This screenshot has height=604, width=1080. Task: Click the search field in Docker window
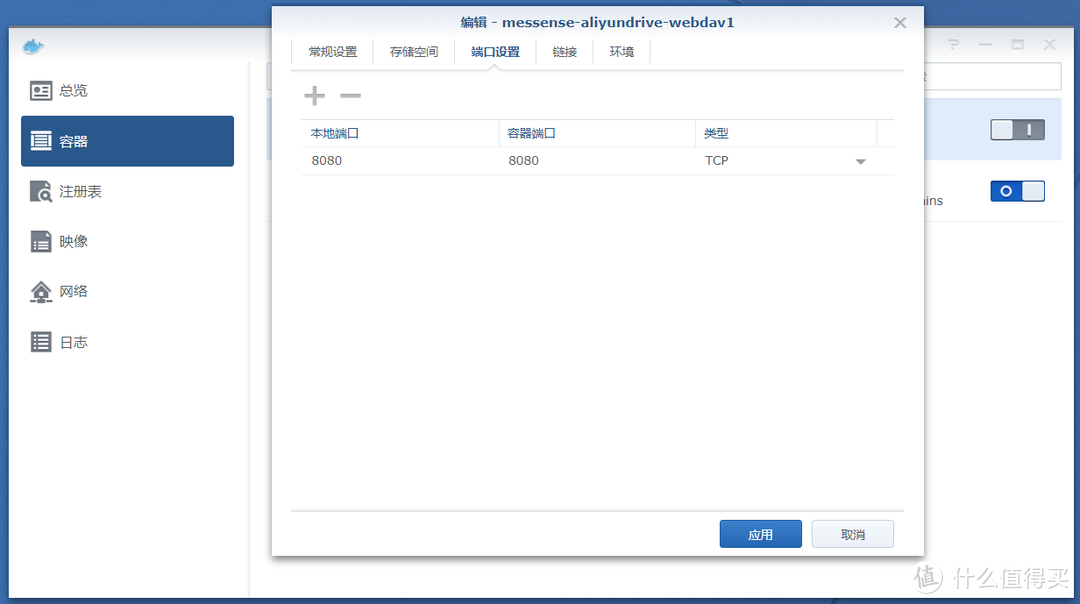[993, 76]
